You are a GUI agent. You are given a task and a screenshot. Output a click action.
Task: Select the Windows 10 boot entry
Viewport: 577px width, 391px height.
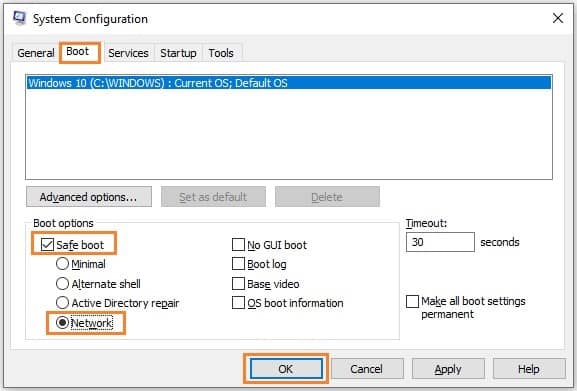[289, 83]
